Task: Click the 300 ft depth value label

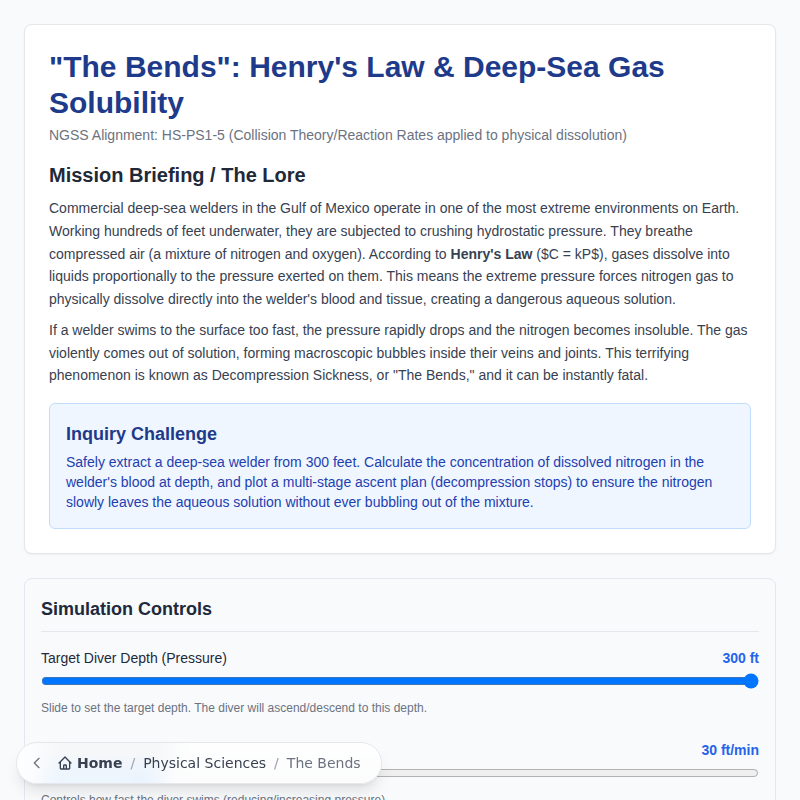Action: coord(740,658)
